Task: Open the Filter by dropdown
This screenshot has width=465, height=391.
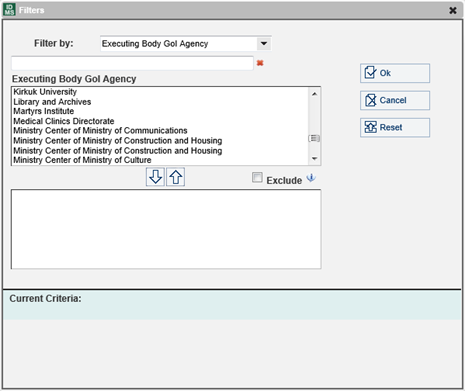Action: pos(264,43)
